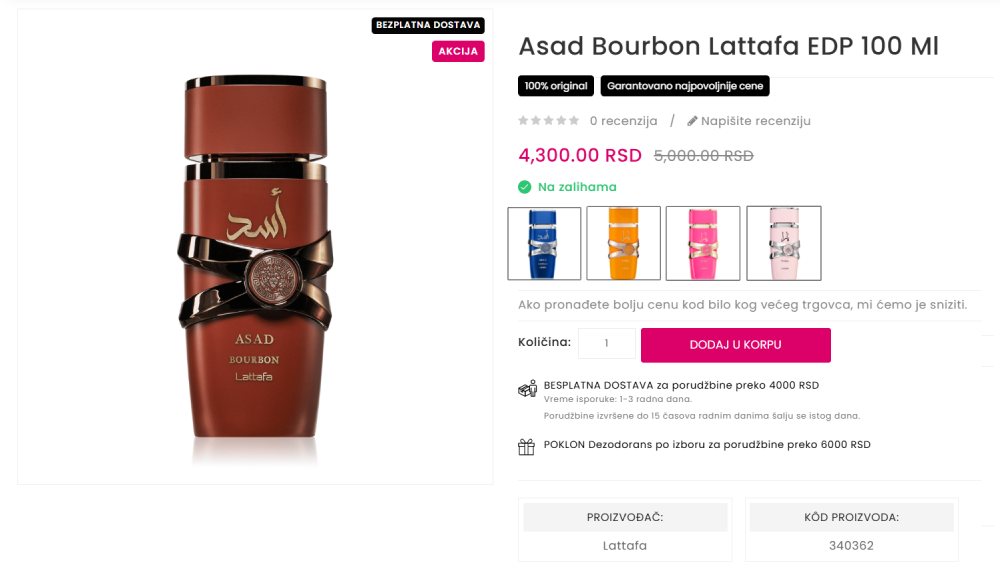Click the pencil icon next to Napišite recenziju
Image resolution: width=1000 pixels, height=569 pixels.
(x=692, y=121)
